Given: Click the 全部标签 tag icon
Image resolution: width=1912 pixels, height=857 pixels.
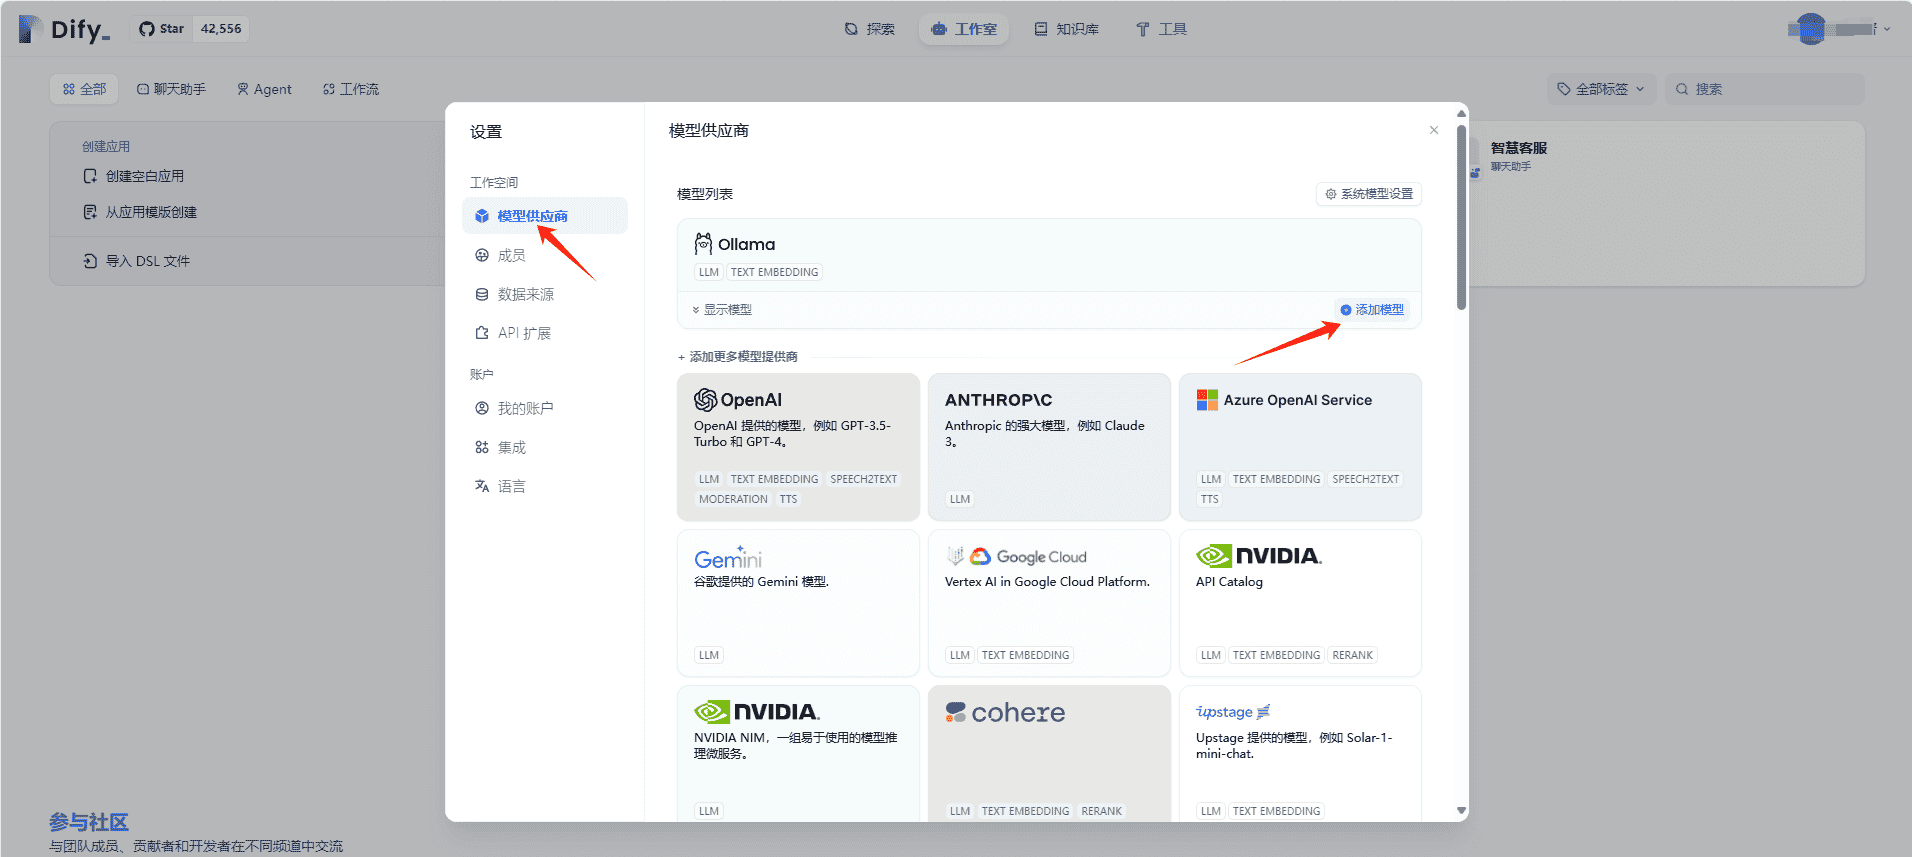Looking at the screenshot, I should (1564, 89).
